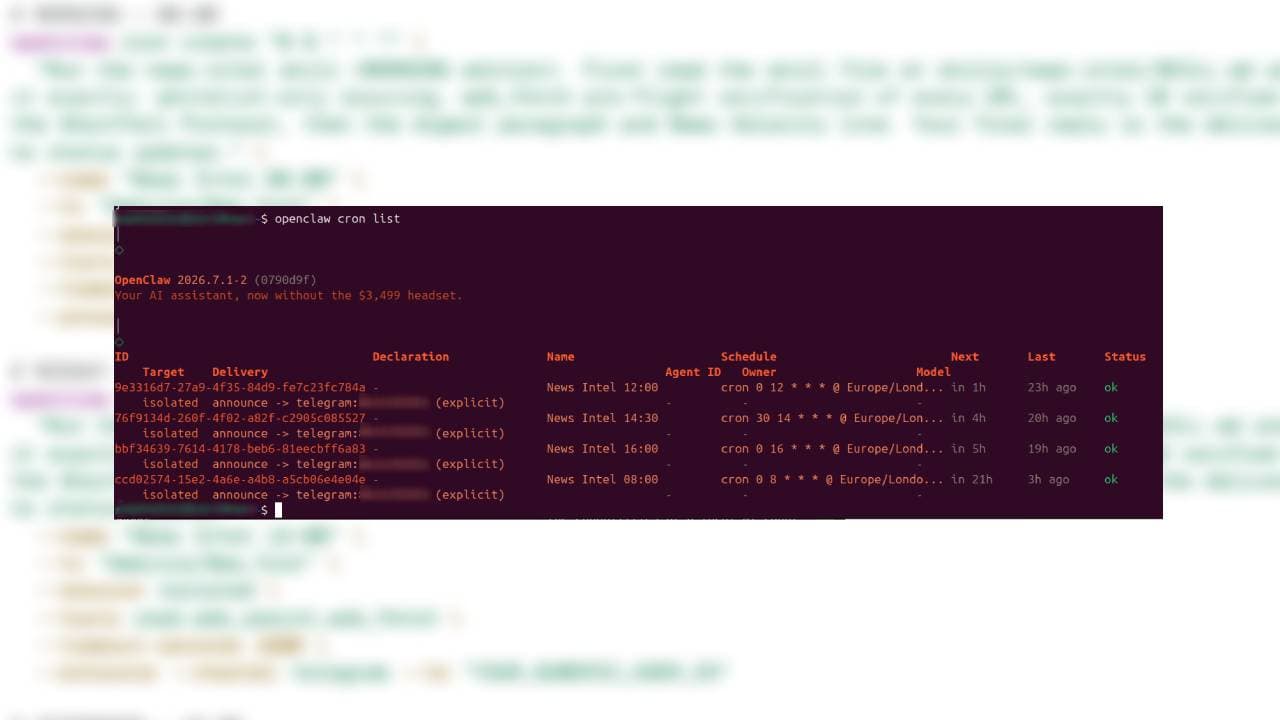Click the 'Agent ID' column header
The height and width of the screenshot is (720, 1280).
click(x=693, y=372)
